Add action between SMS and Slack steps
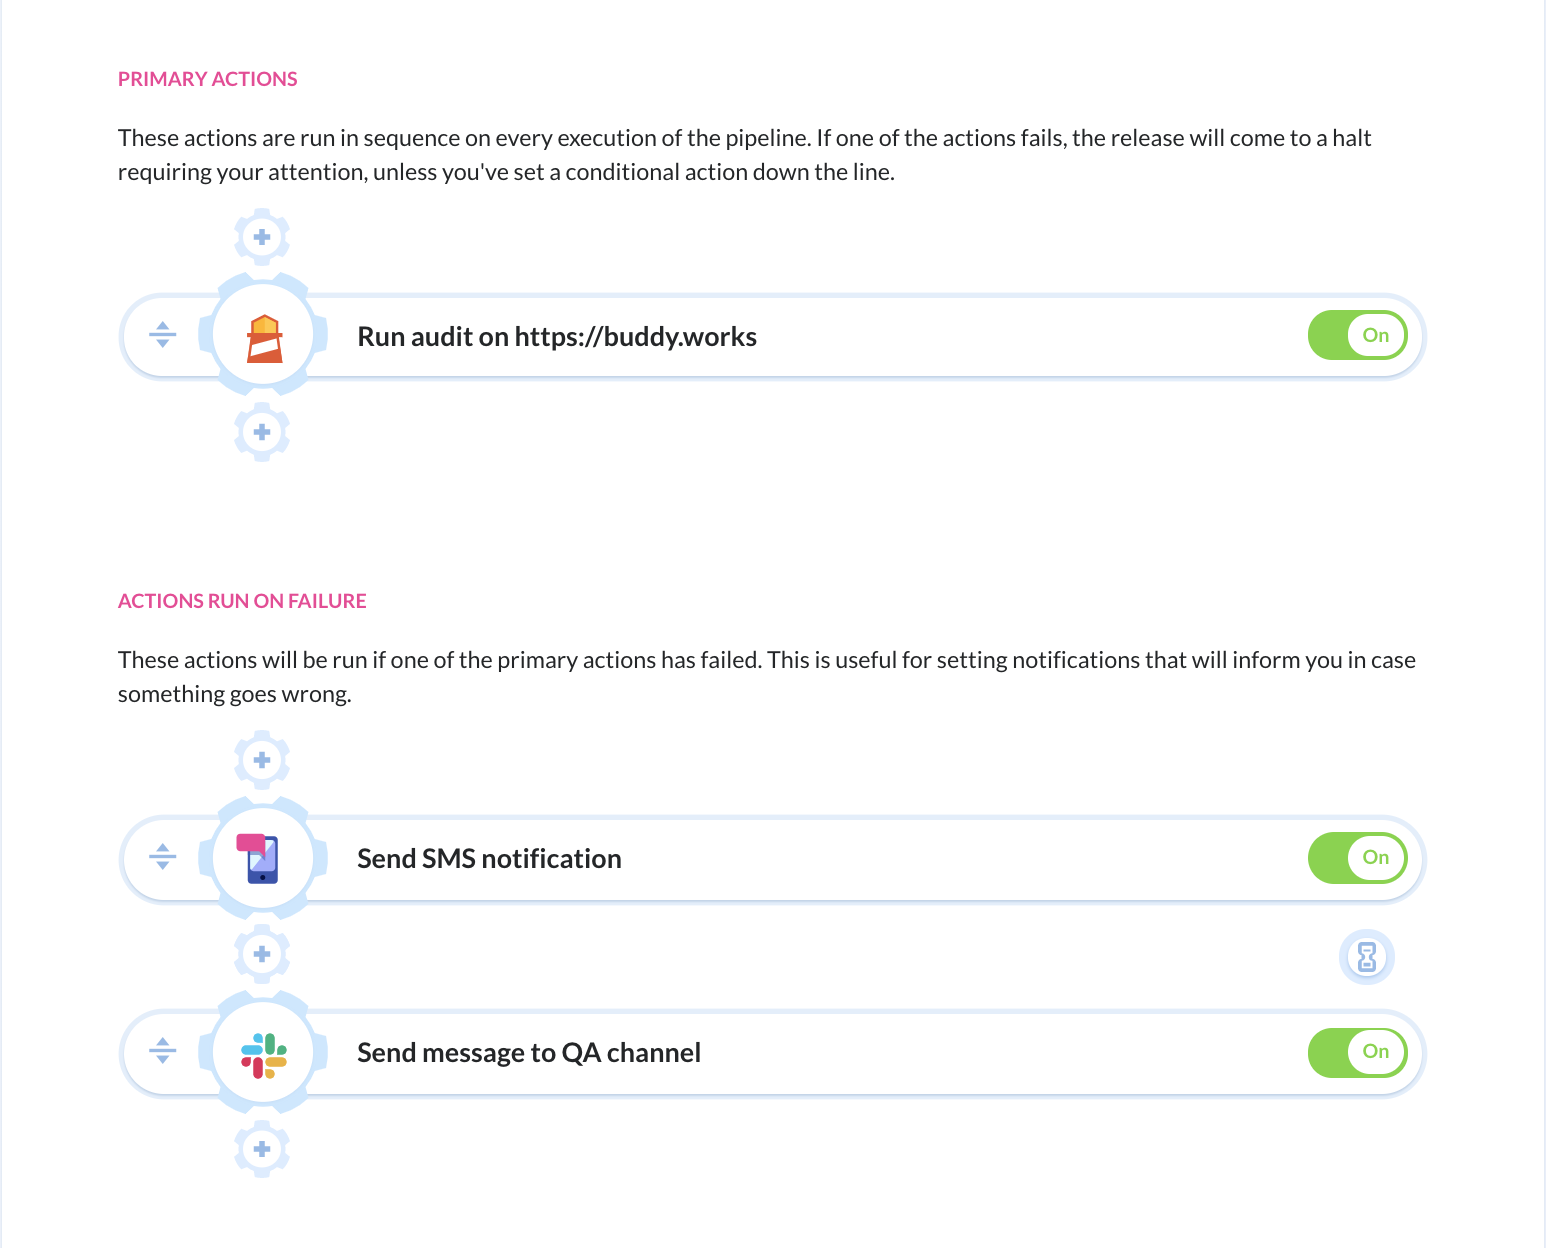This screenshot has width=1546, height=1248. tap(262, 954)
